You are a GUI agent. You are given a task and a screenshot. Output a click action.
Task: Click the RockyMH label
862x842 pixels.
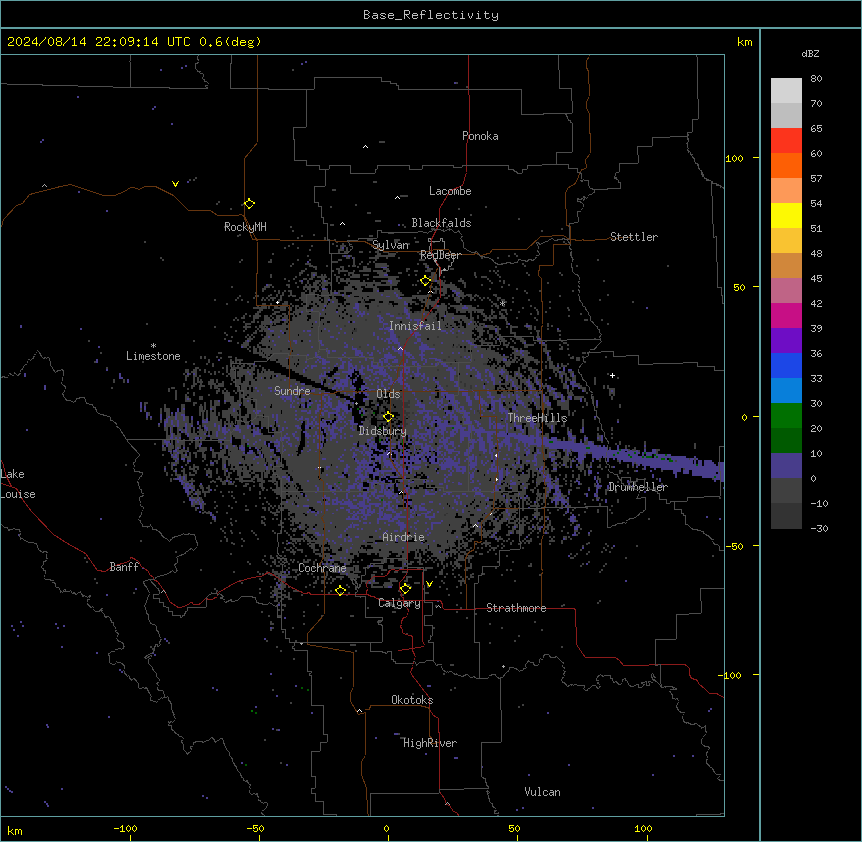[x=245, y=227]
